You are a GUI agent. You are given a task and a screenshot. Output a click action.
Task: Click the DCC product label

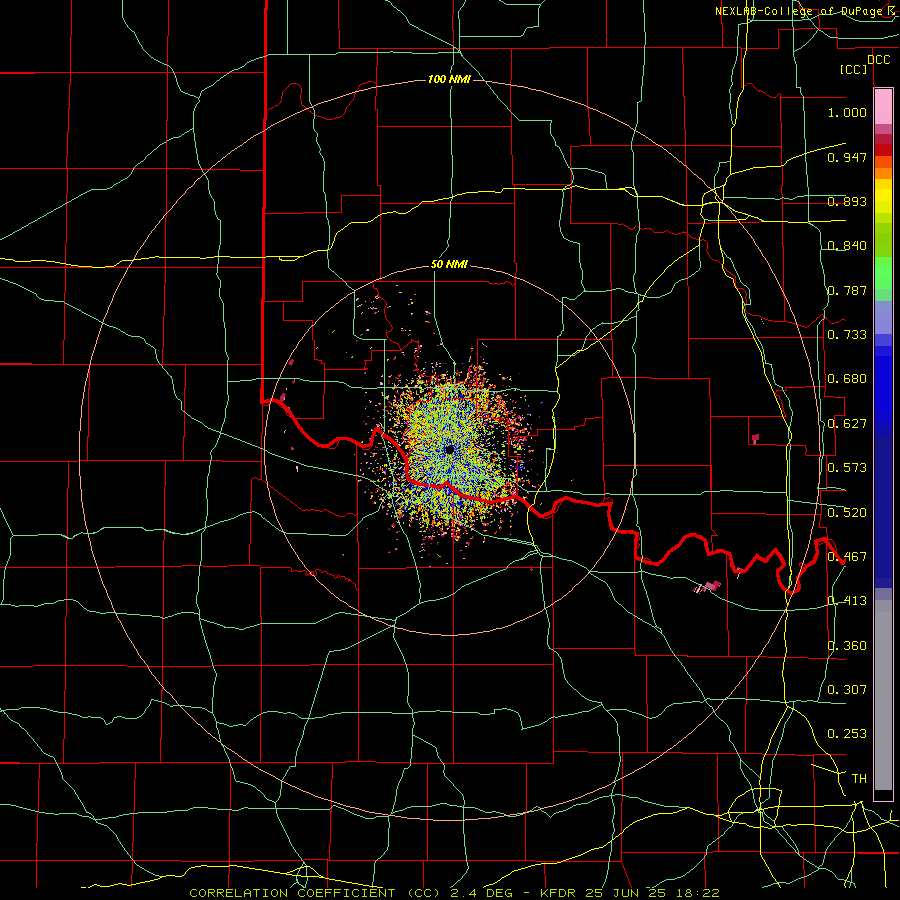878,60
